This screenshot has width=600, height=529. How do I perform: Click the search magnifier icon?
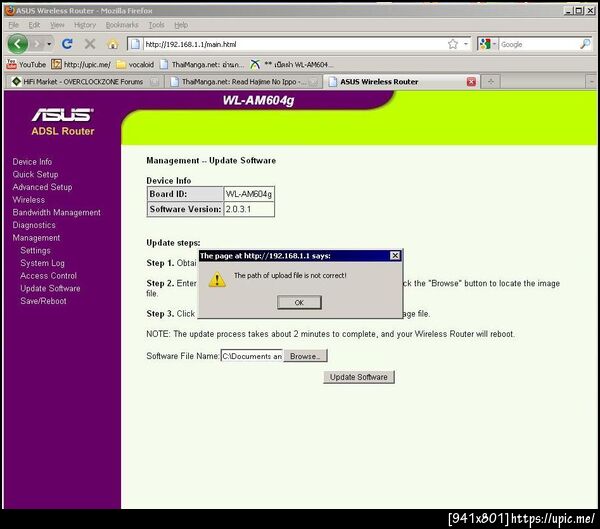(x=585, y=44)
